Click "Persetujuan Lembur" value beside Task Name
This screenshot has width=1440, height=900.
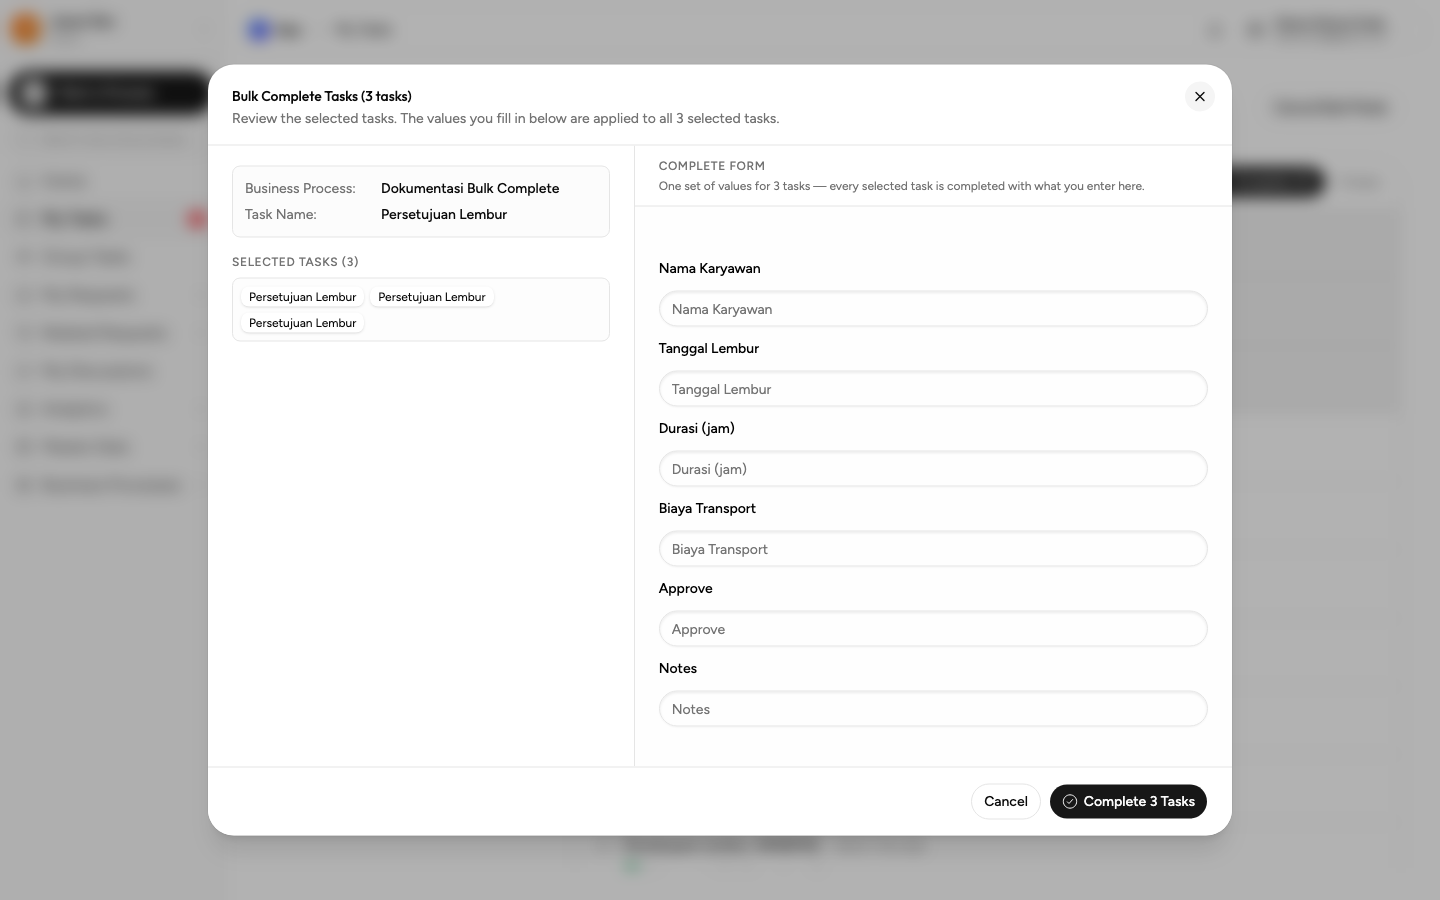(444, 214)
